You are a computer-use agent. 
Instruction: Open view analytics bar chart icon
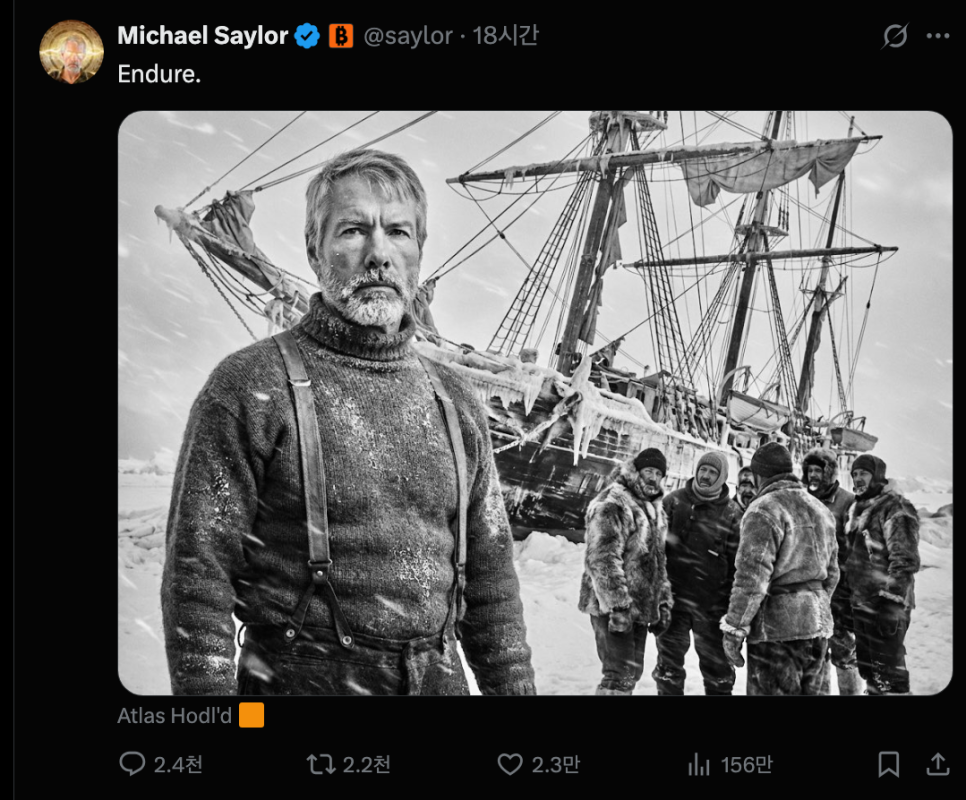tap(699, 765)
